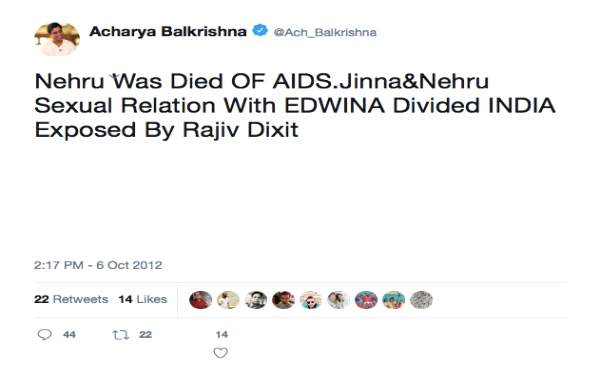Click the eighth teal liker avatar
The width and height of the screenshot is (600, 365).
point(394,300)
